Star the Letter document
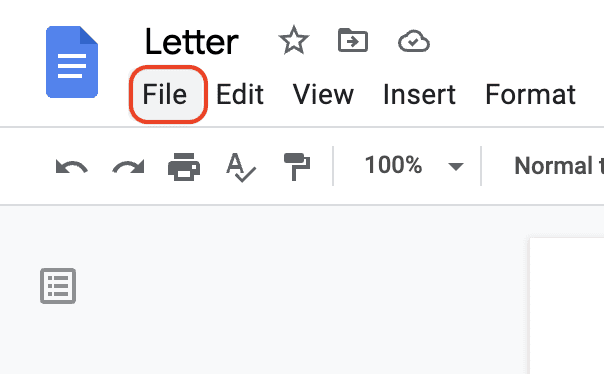 pos(294,40)
